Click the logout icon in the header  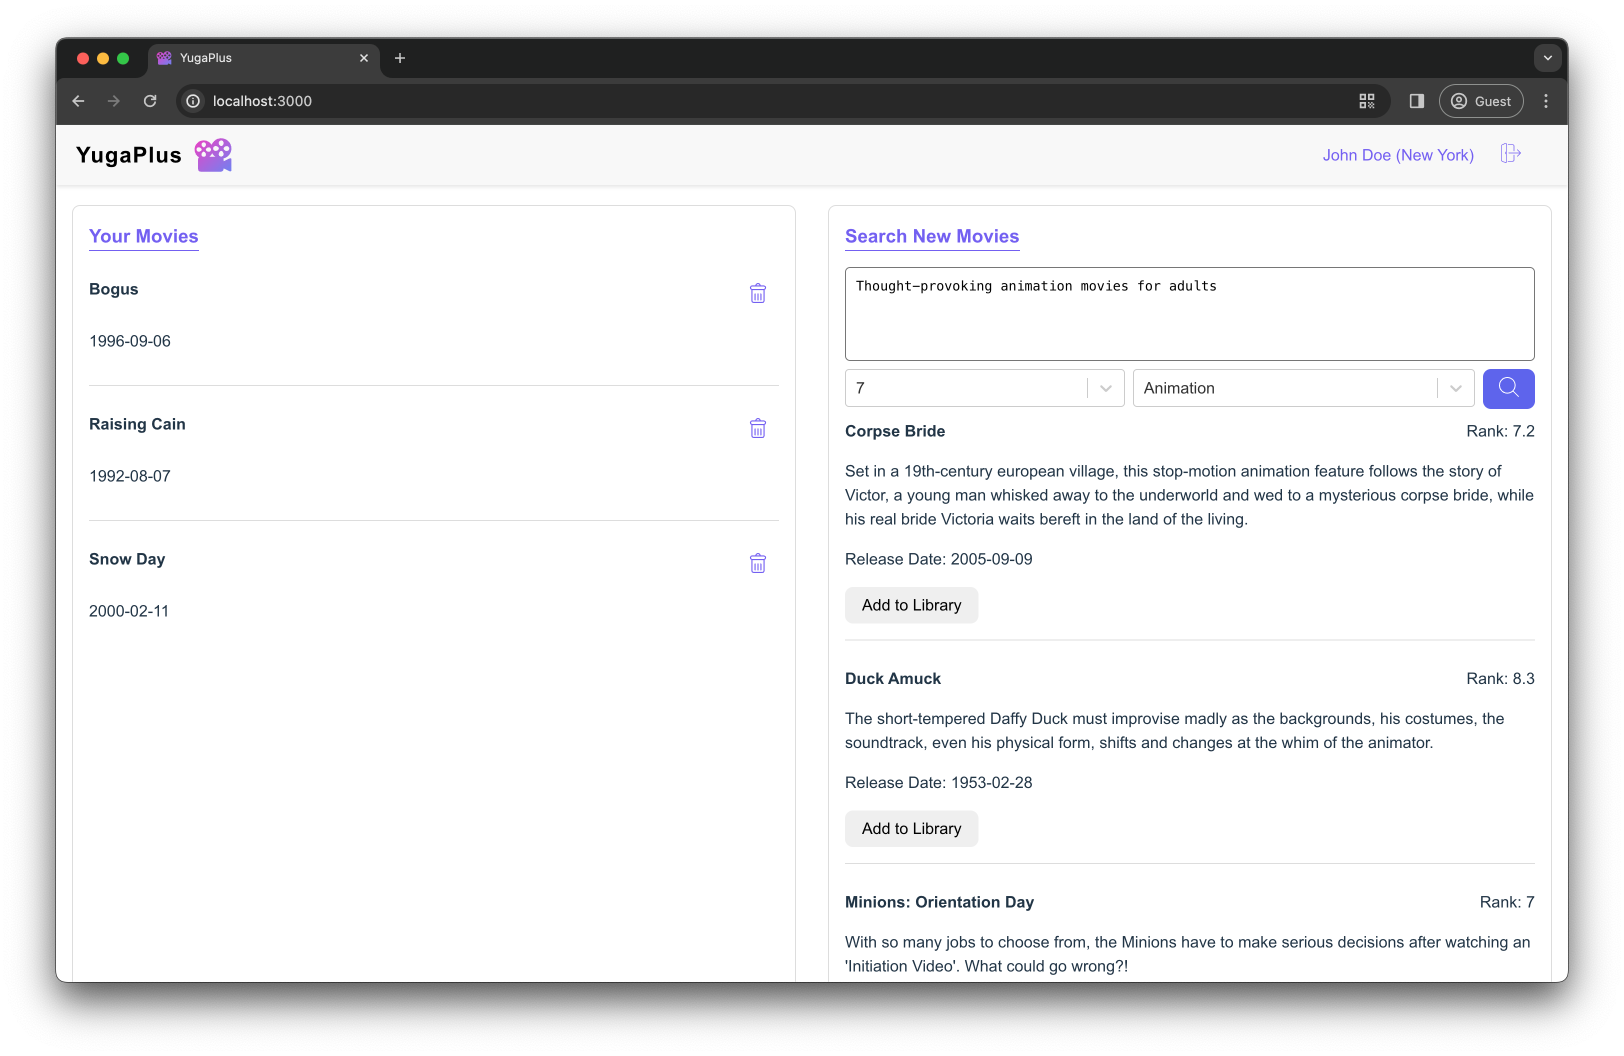coord(1510,154)
